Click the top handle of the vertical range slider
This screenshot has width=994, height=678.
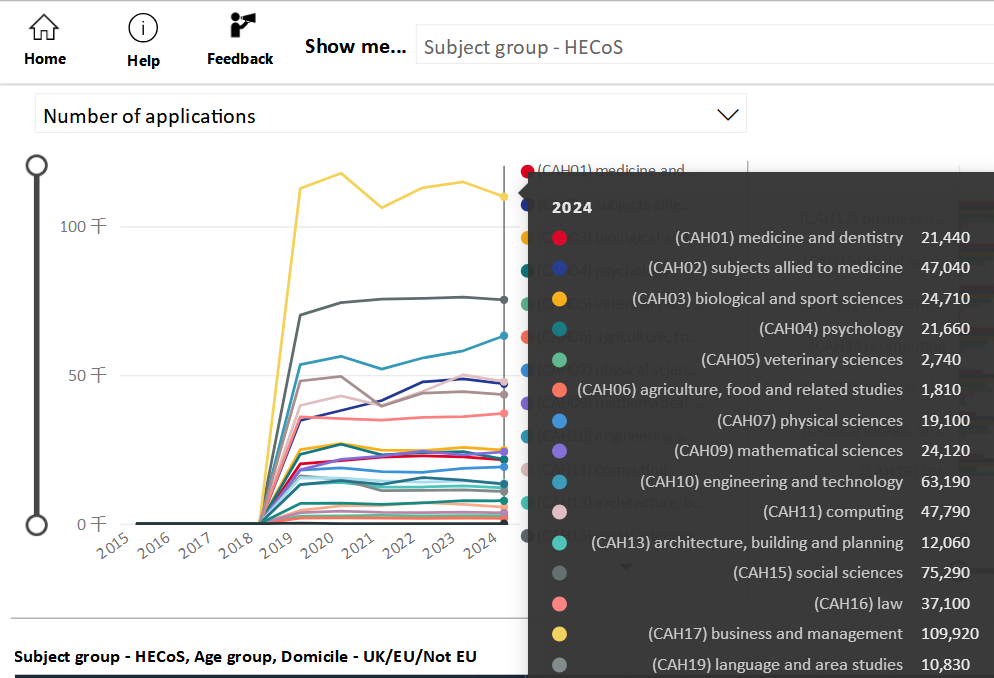pos(37,165)
